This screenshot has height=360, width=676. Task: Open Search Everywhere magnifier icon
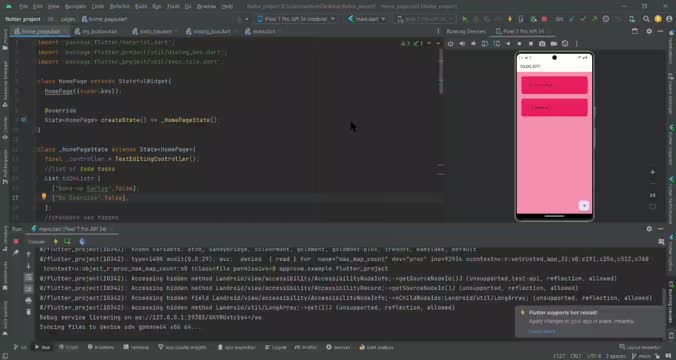(x=646, y=19)
